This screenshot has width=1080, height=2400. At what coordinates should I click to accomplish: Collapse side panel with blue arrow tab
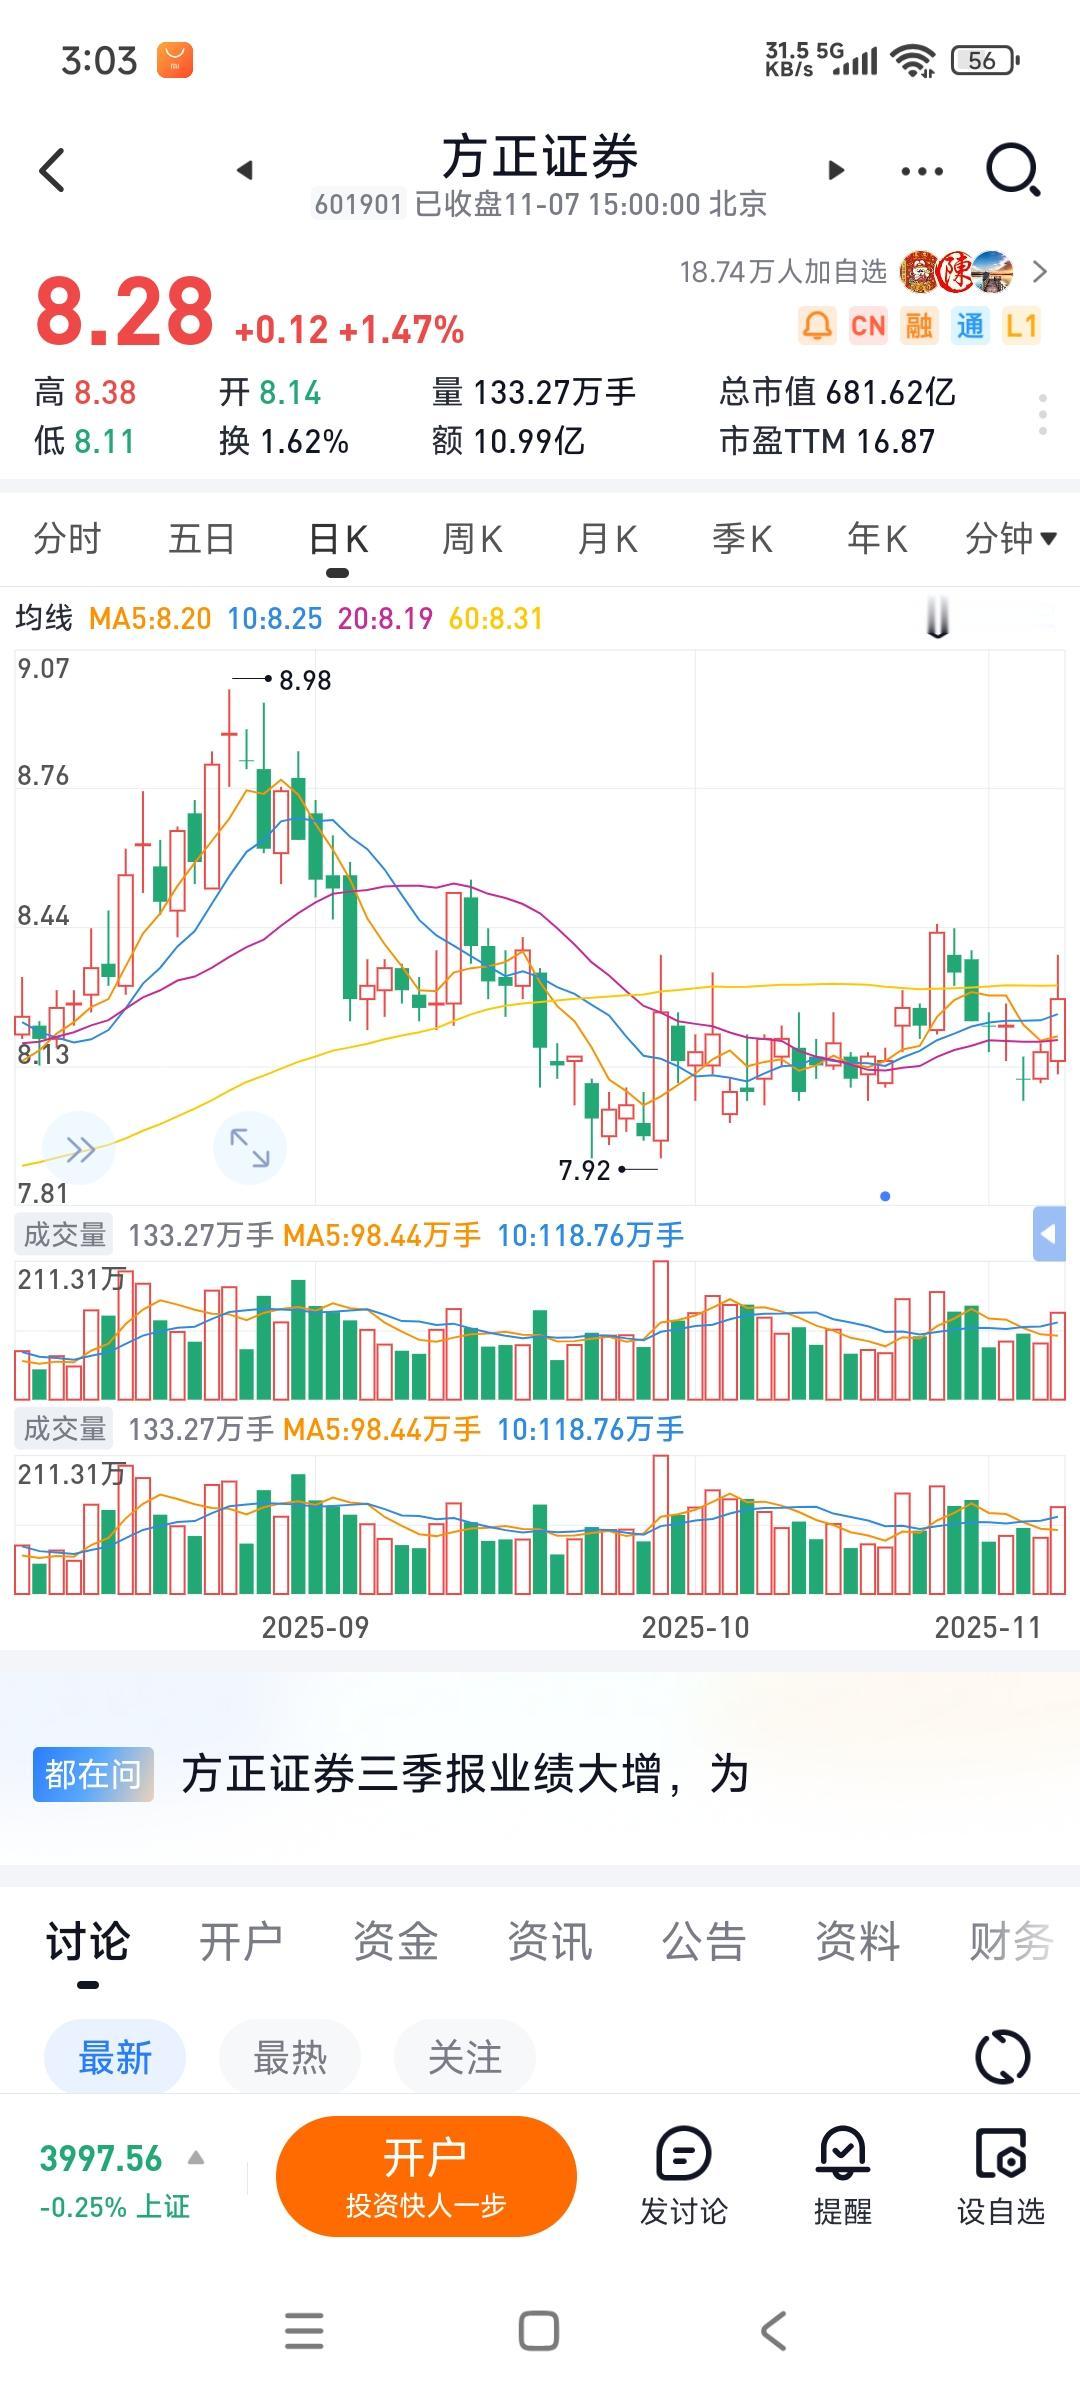point(1049,1234)
